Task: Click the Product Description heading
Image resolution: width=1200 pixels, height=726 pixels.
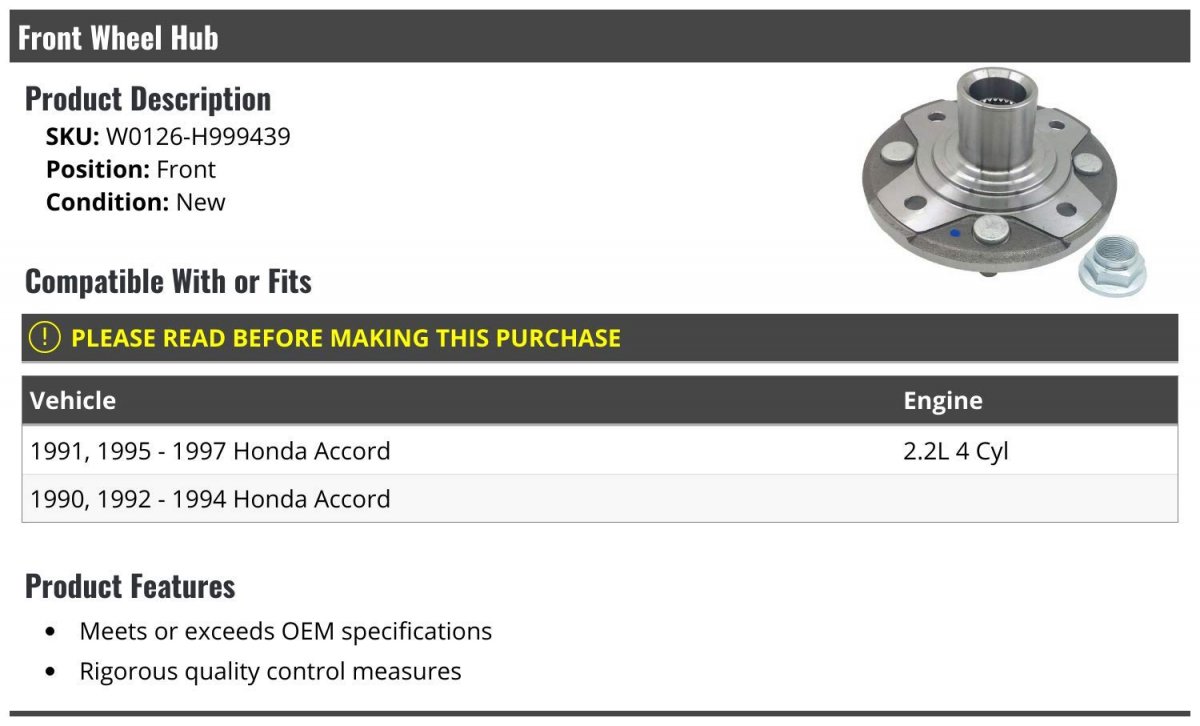Action: (148, 99)
